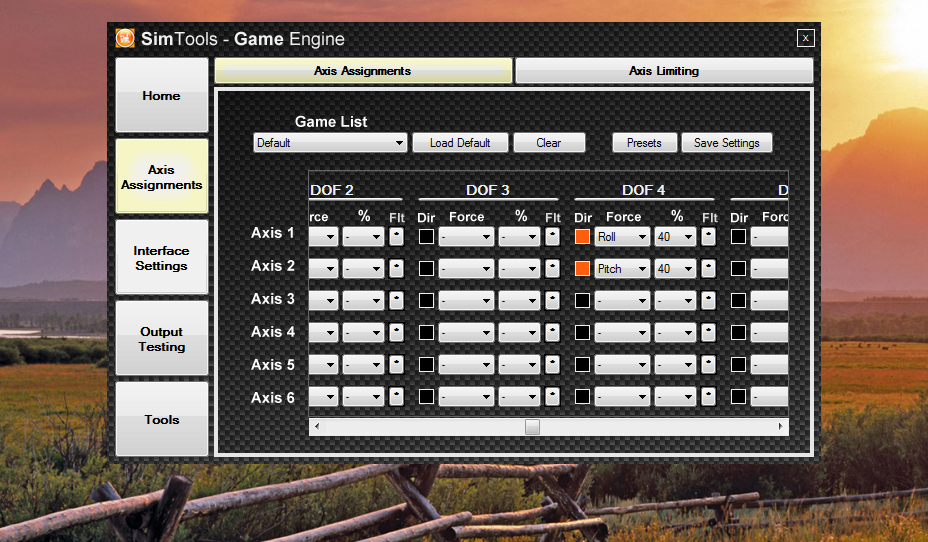Screen dimensions: 928x542
Task: Open DOF 2 percent dropdown for Axis 1
Action: 363,237
